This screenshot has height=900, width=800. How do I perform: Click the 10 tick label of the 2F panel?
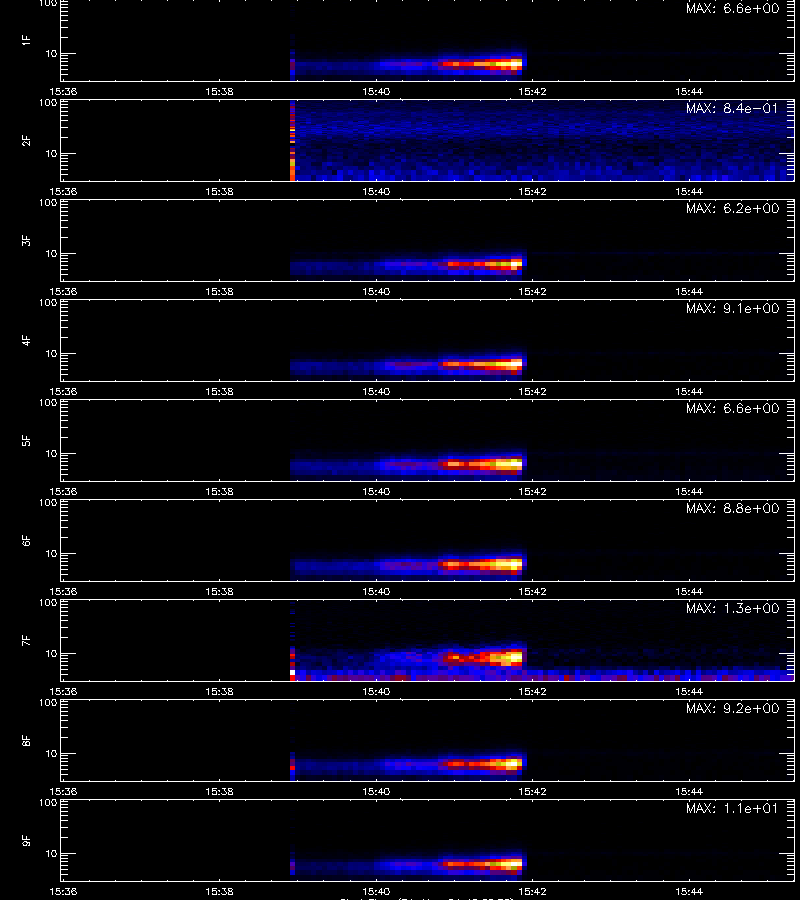pos(52,153)
